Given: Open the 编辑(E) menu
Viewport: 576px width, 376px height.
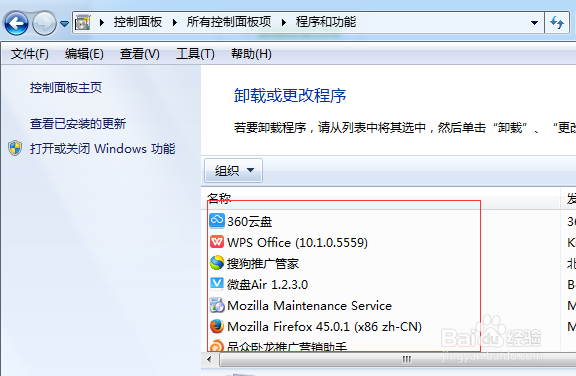Looking at the screenshot, I should click(84, 54).
